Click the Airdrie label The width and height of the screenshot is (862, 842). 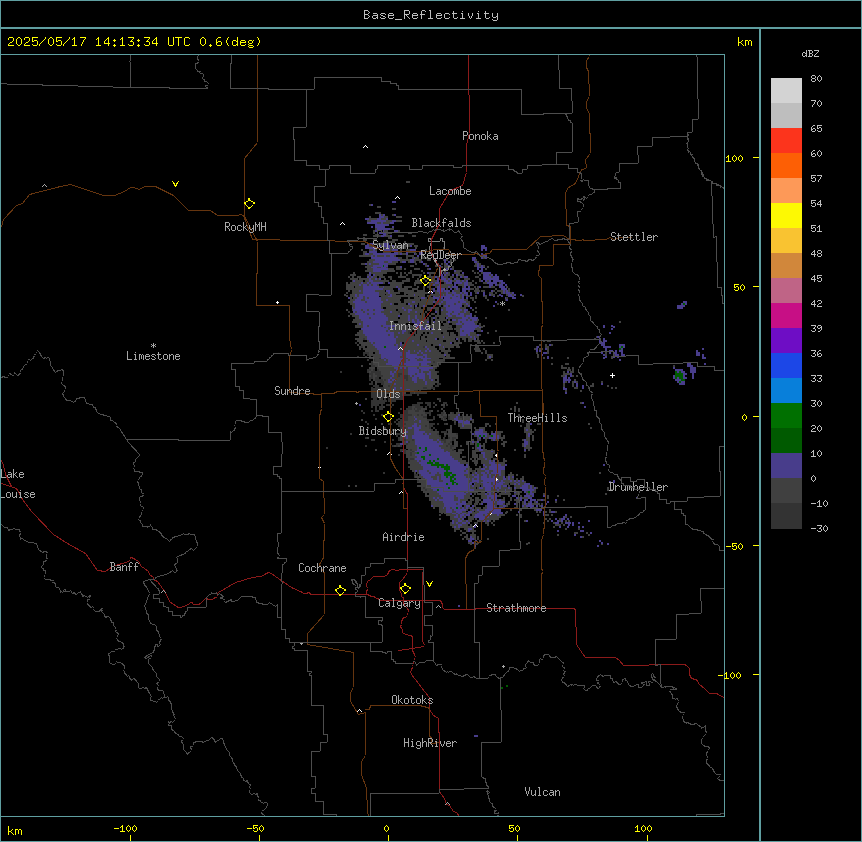tap(403, 537)
